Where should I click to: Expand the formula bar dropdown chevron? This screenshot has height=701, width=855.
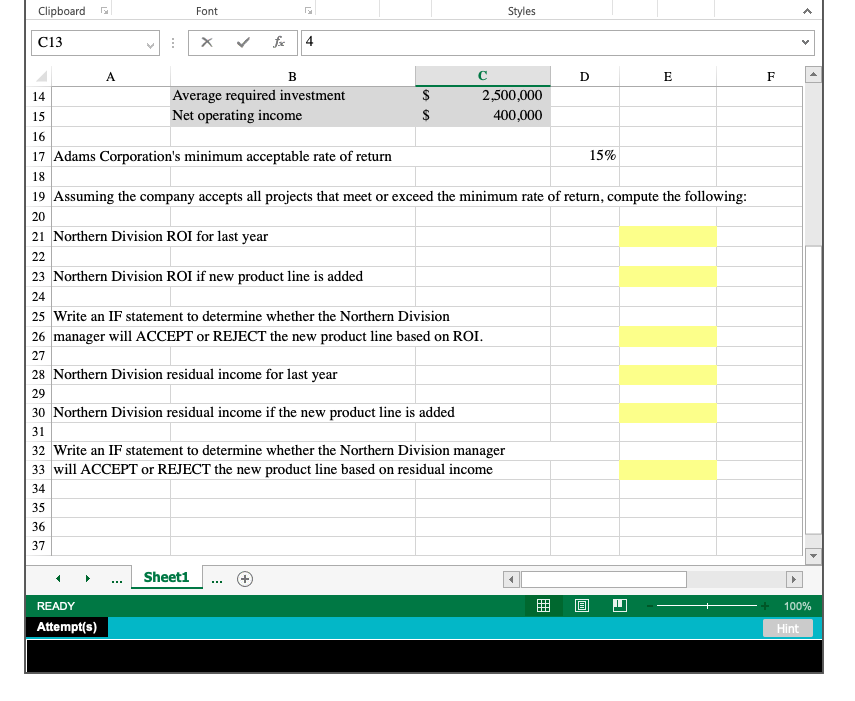pos(805,42)
